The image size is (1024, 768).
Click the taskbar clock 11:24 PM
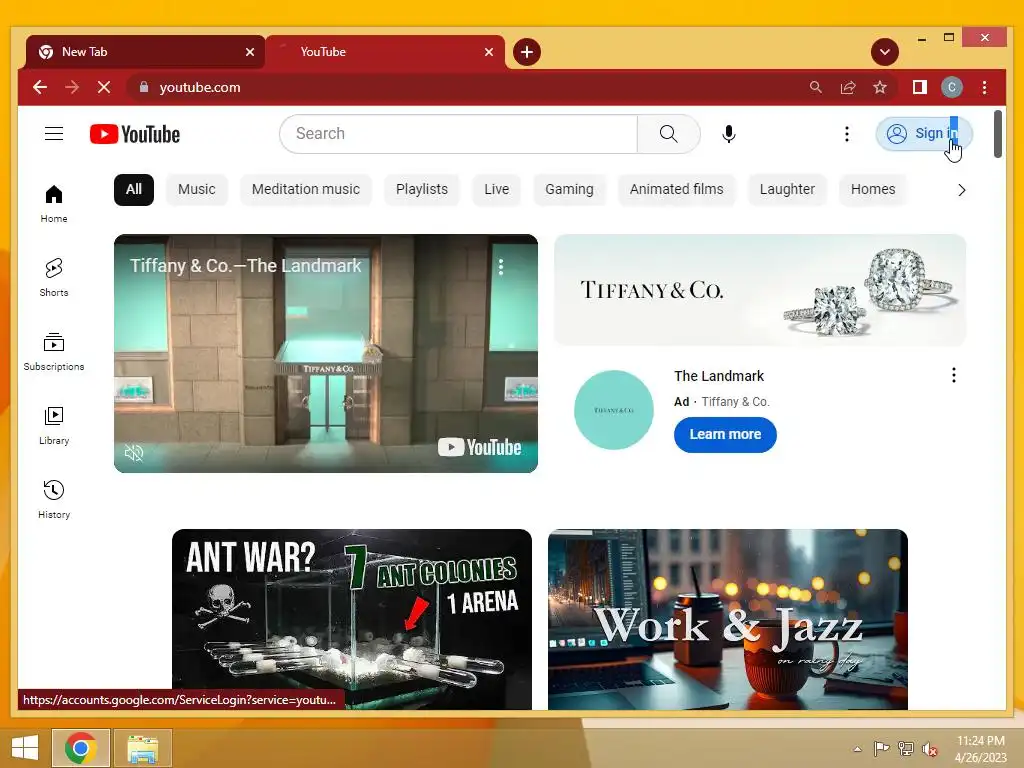(980, 748)
